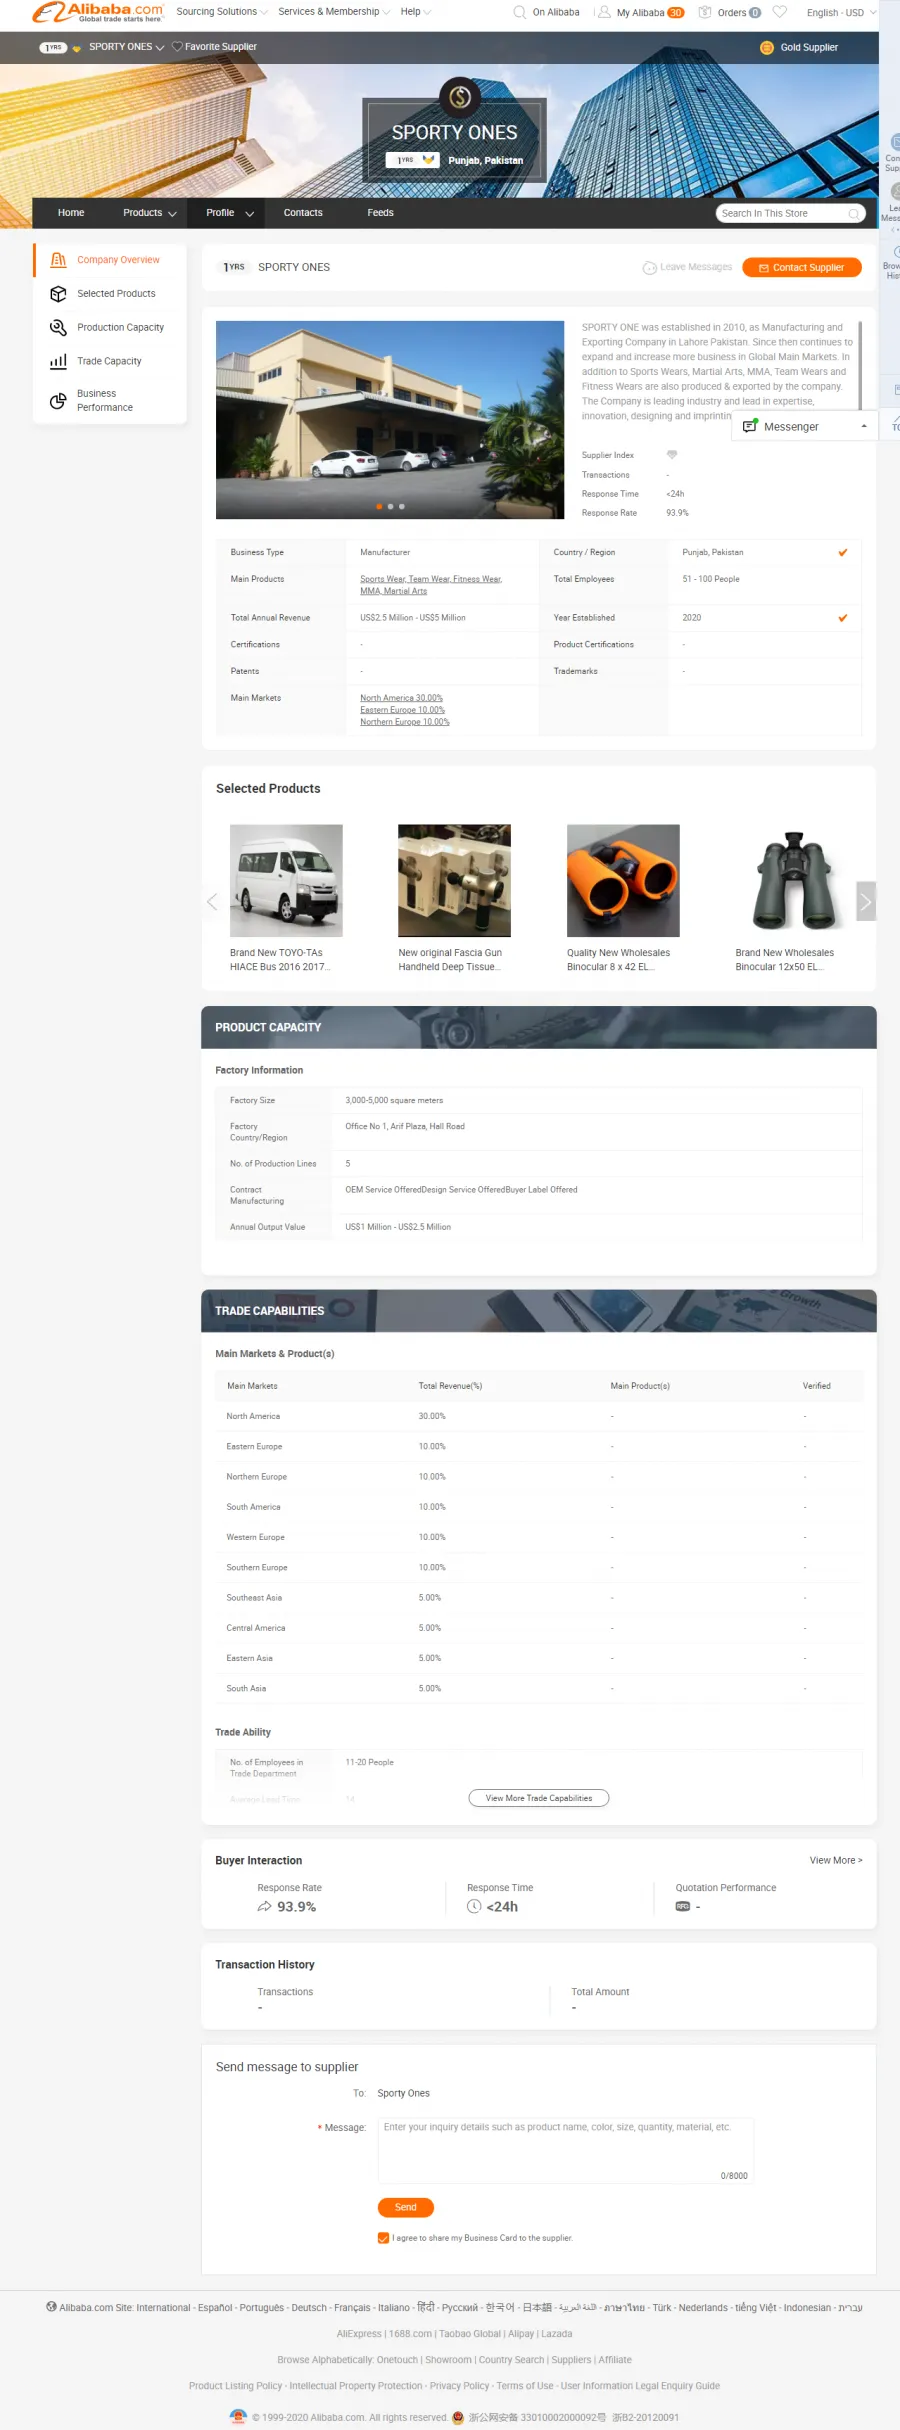Click the Messenger chat icon
The image size is (900, 2430).
click(750, 426)
